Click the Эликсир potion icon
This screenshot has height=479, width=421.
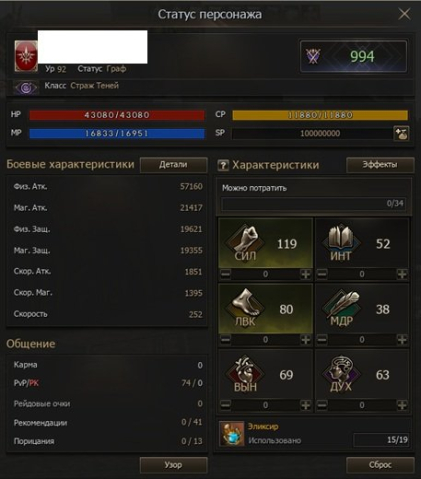pyautogui.click(x=232, y=434)
